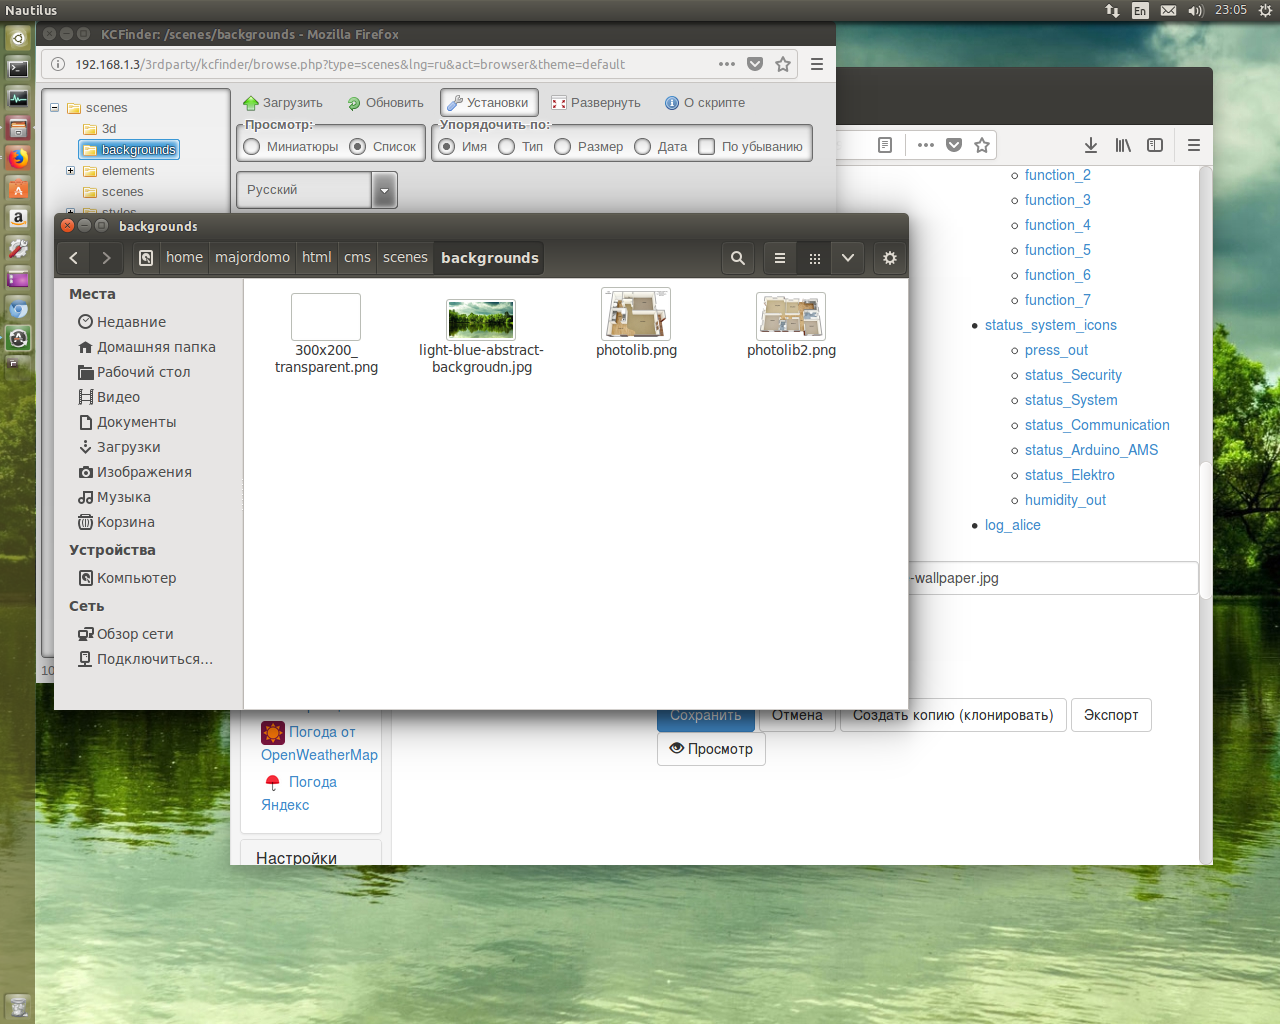Select the Миниатюры view radio button
Viewport: 1280px width, 1024px height.
252,147
